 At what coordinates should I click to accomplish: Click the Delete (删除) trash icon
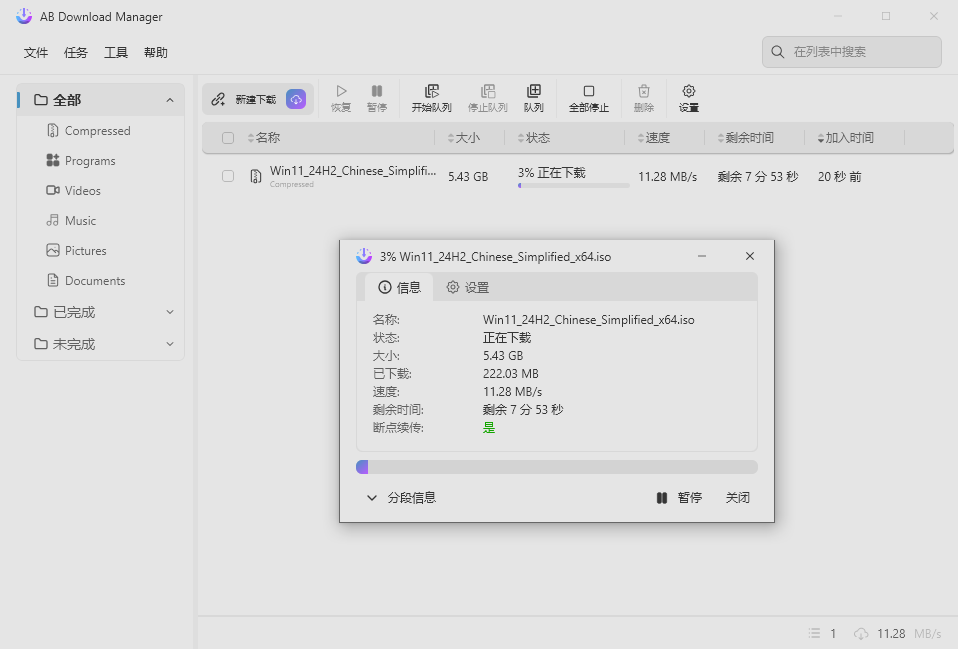(643, 91)
